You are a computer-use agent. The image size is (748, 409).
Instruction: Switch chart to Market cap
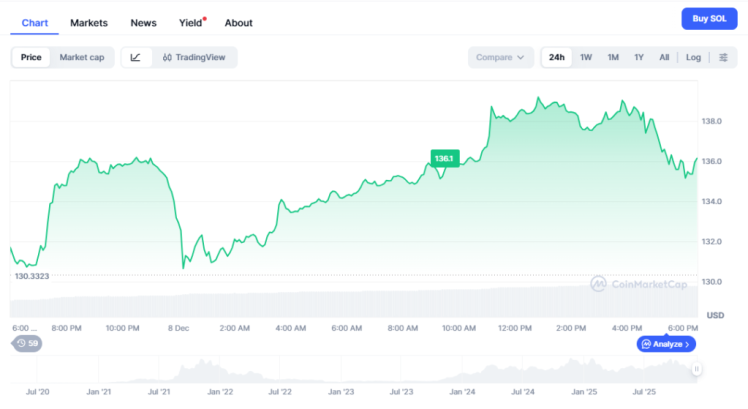[82, 58]
